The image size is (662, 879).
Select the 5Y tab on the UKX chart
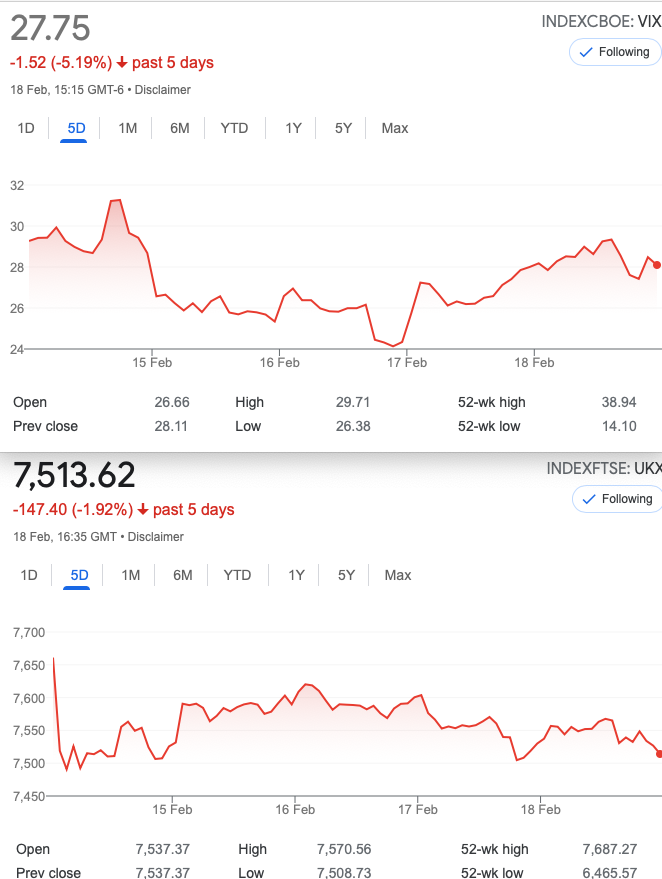tap(346, 575)
